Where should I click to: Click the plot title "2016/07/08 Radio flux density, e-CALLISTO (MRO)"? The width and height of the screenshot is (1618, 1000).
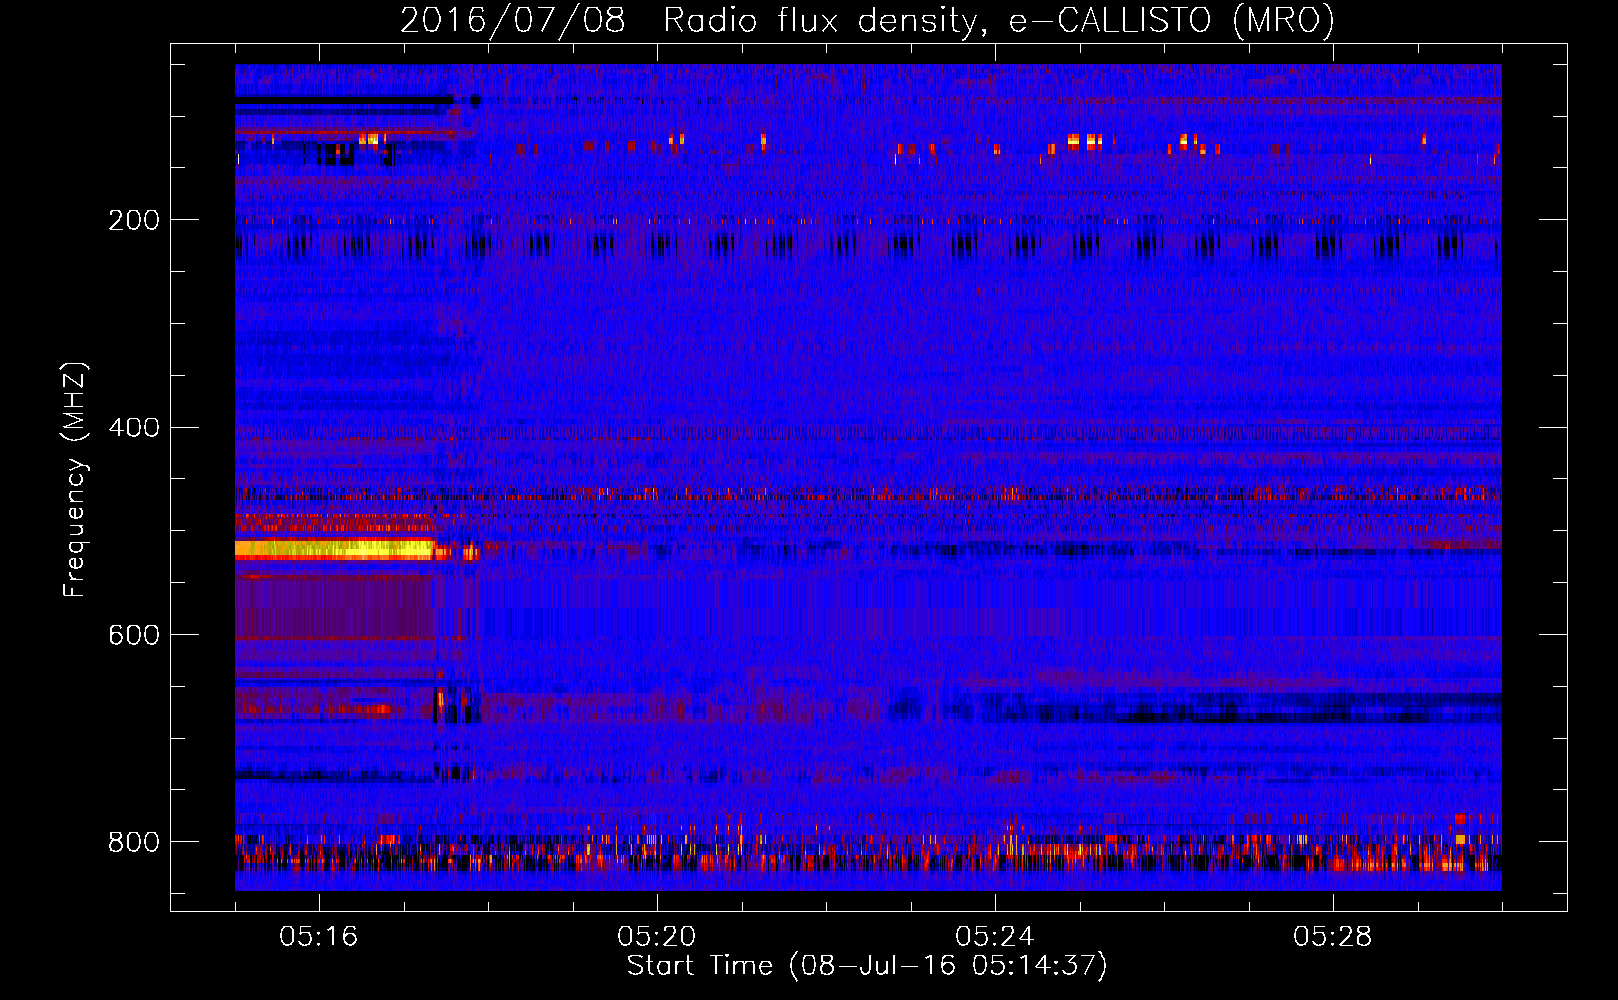tap(867, 21)
